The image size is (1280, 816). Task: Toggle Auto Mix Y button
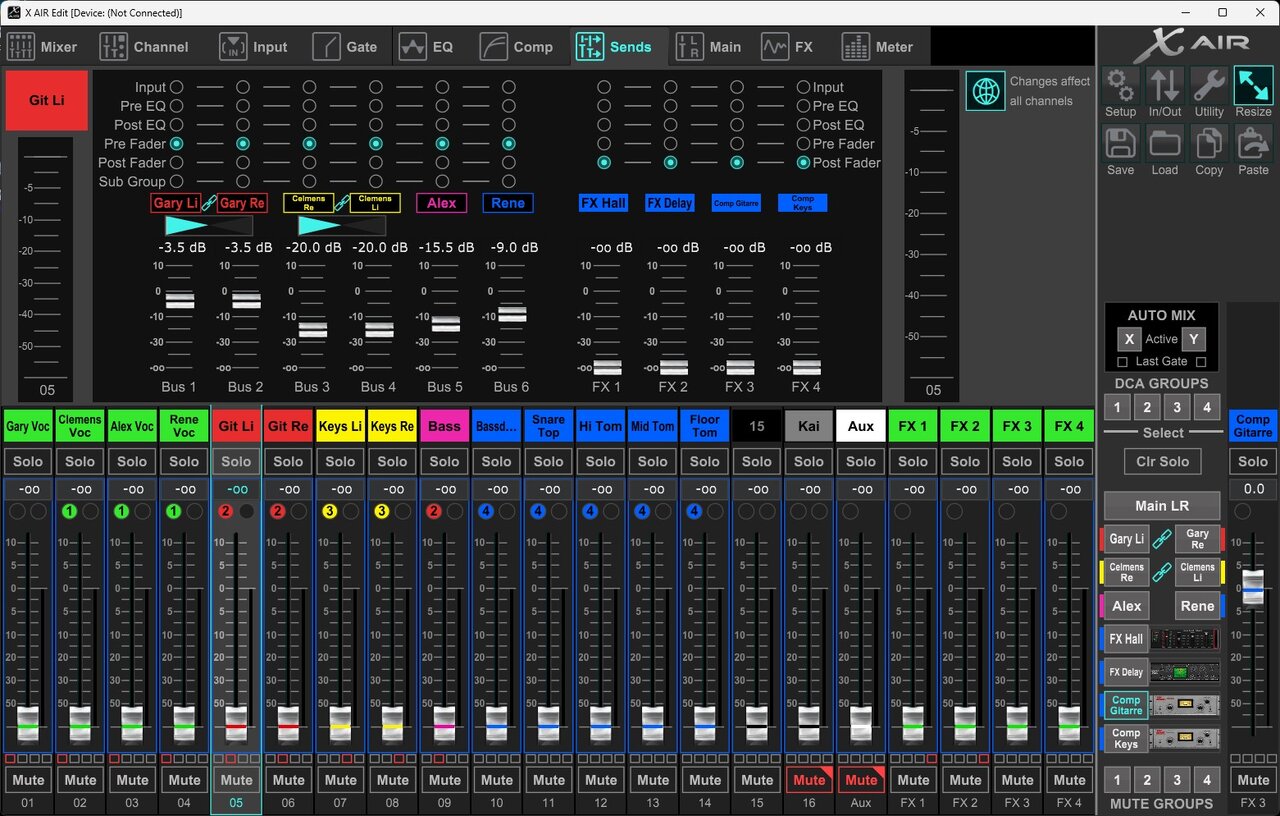[x=1193, y=339]
